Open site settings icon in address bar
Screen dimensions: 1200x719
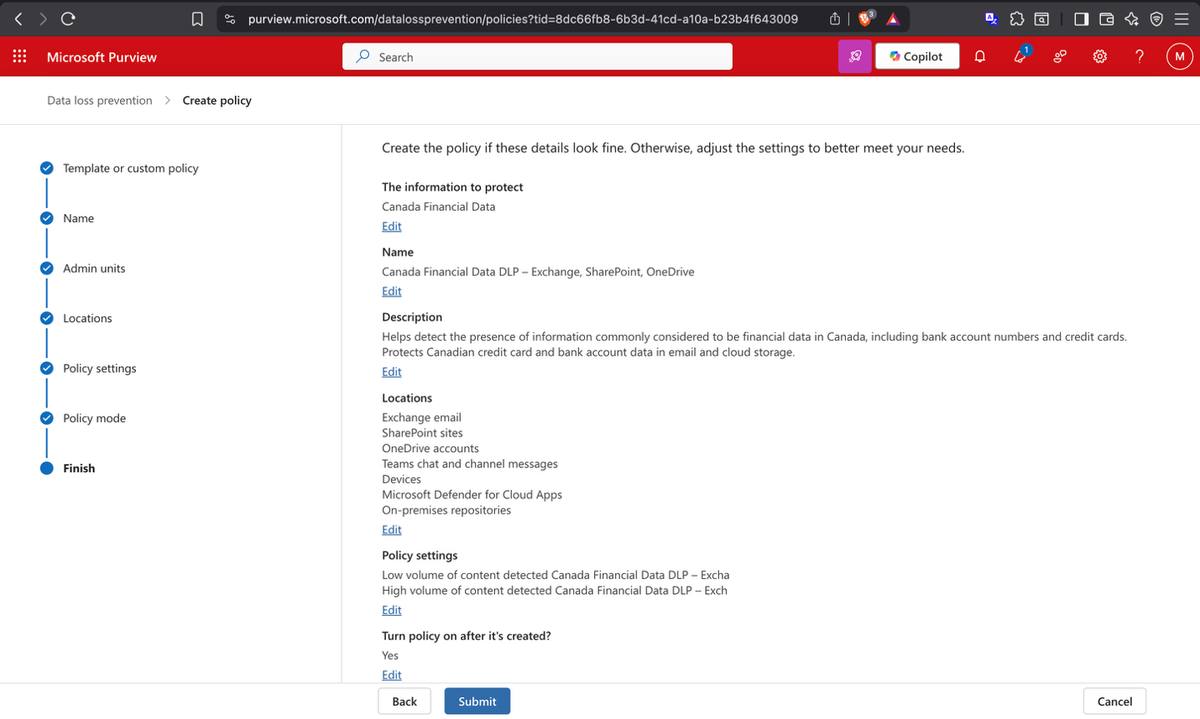[230, 18]
